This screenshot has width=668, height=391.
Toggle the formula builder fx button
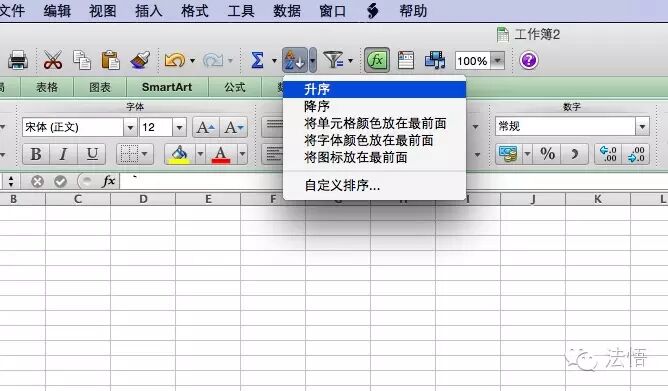377,60
